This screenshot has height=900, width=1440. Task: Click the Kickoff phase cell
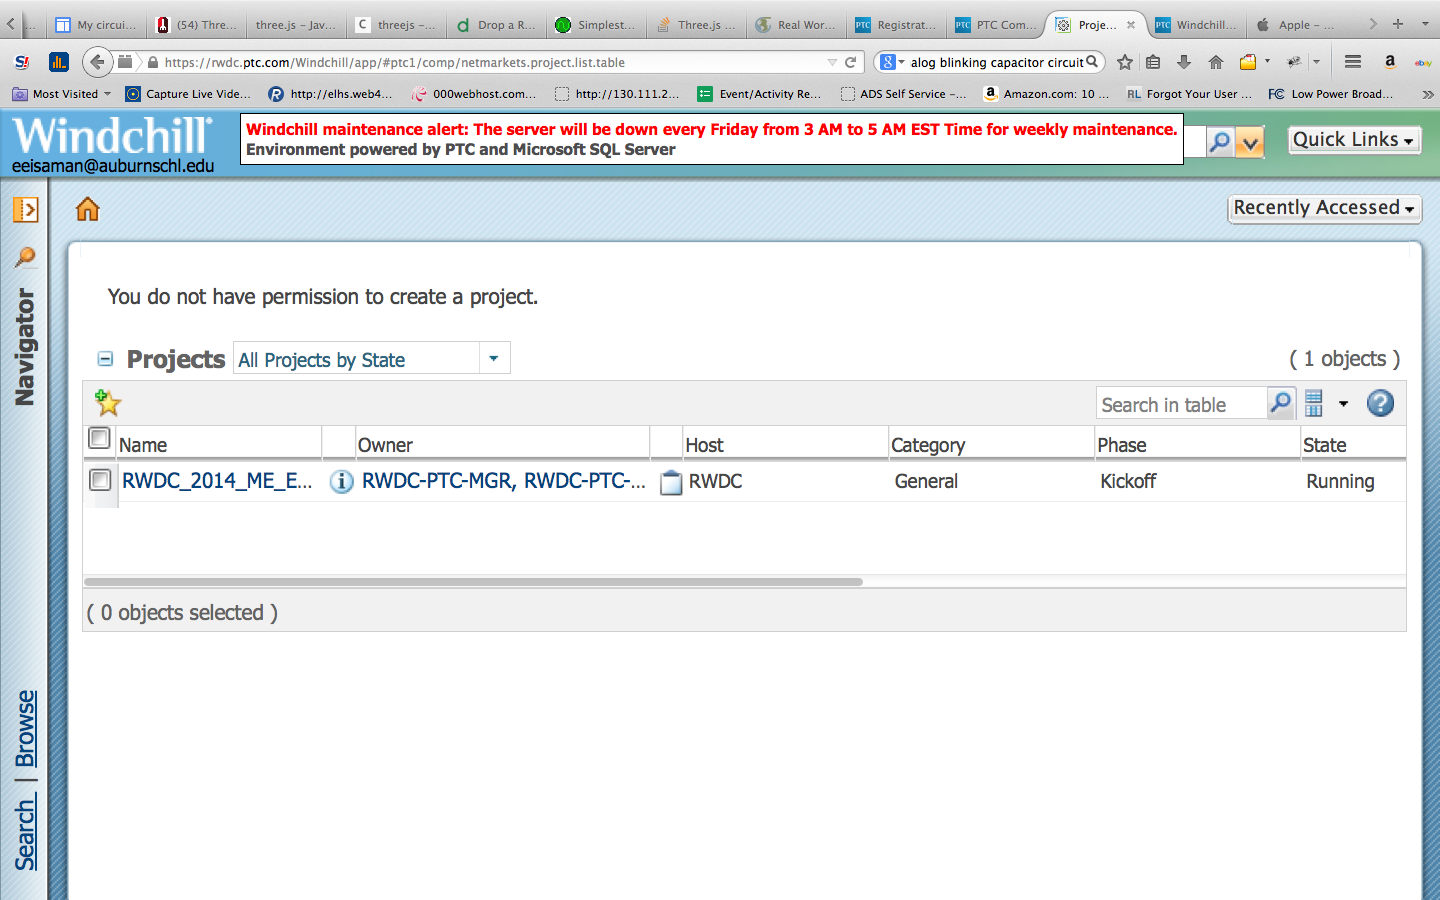pyautogui.click(x=1128, y=481)
